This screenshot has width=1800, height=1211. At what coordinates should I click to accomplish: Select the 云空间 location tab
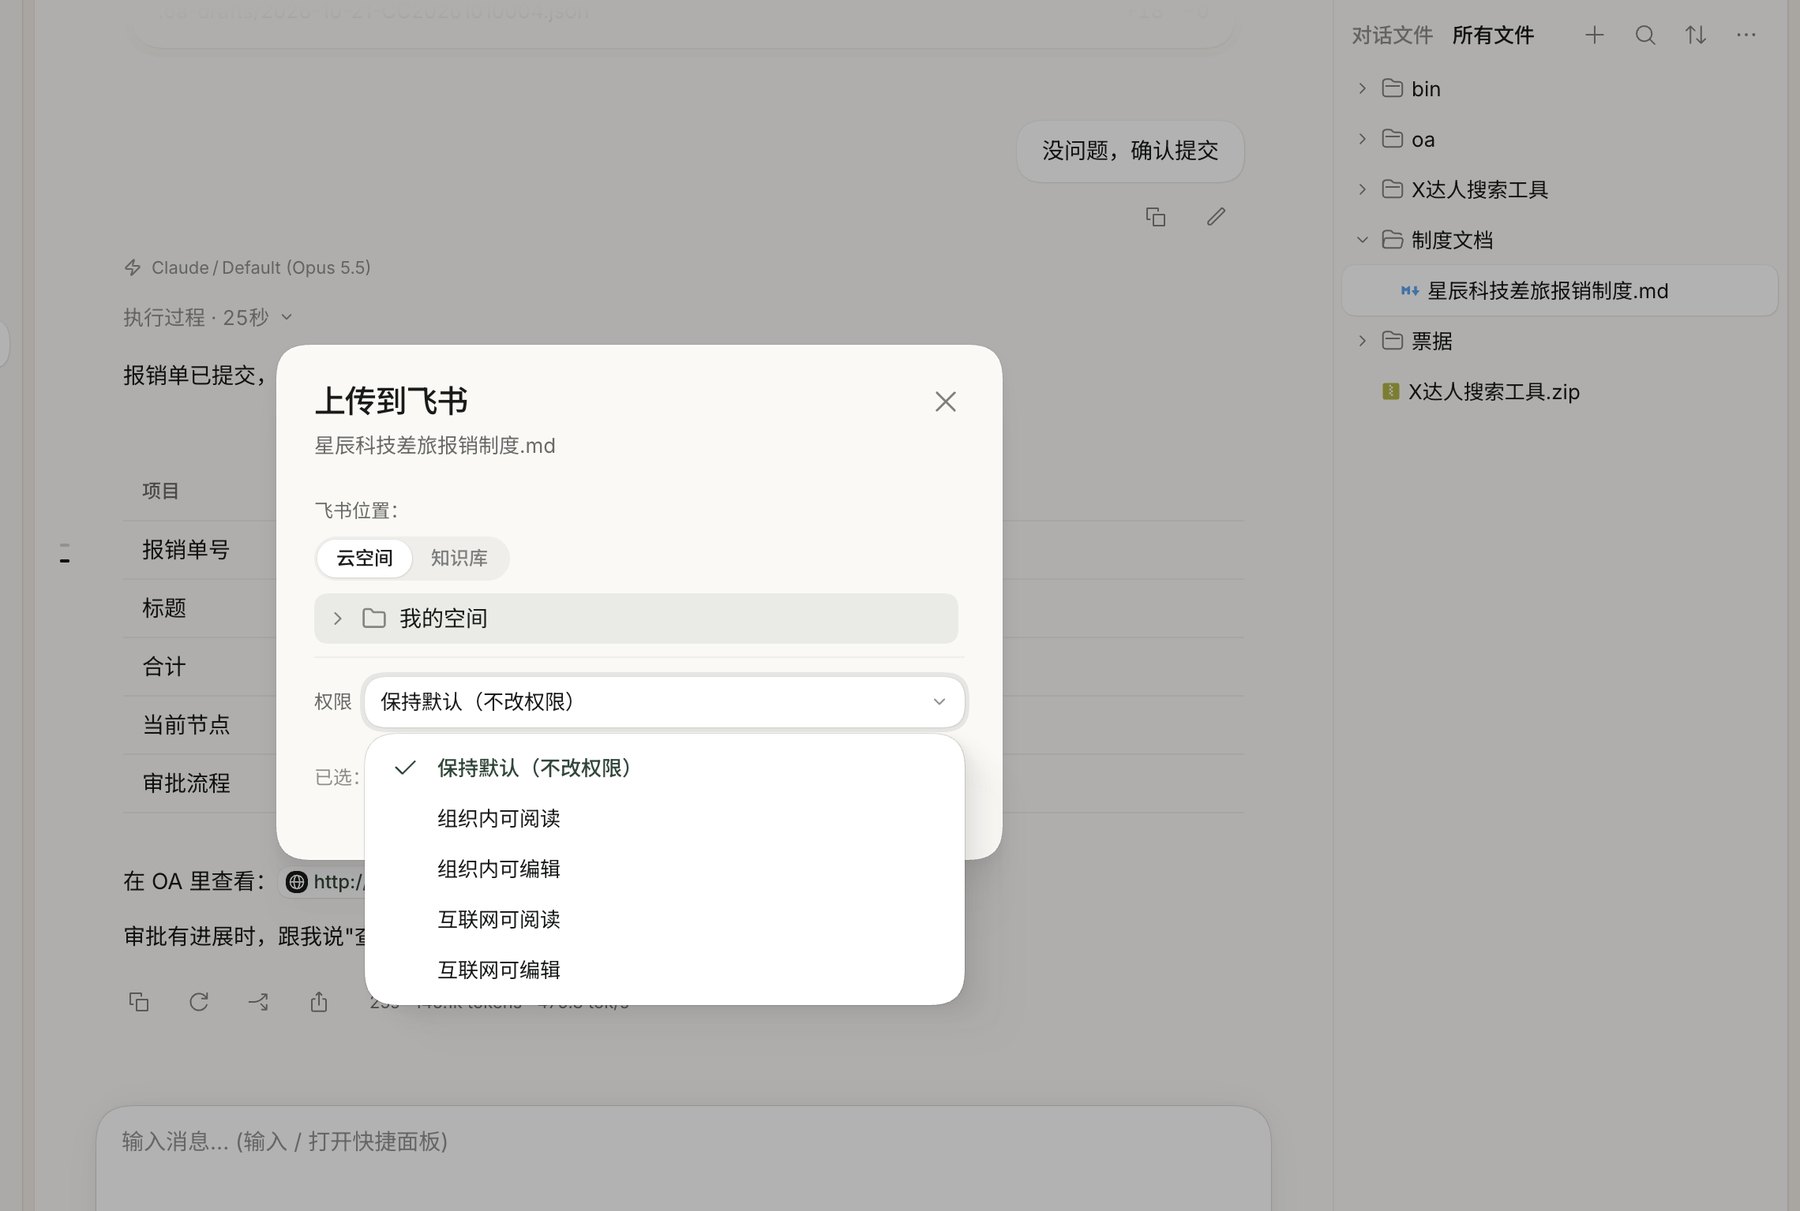(364, 558)
